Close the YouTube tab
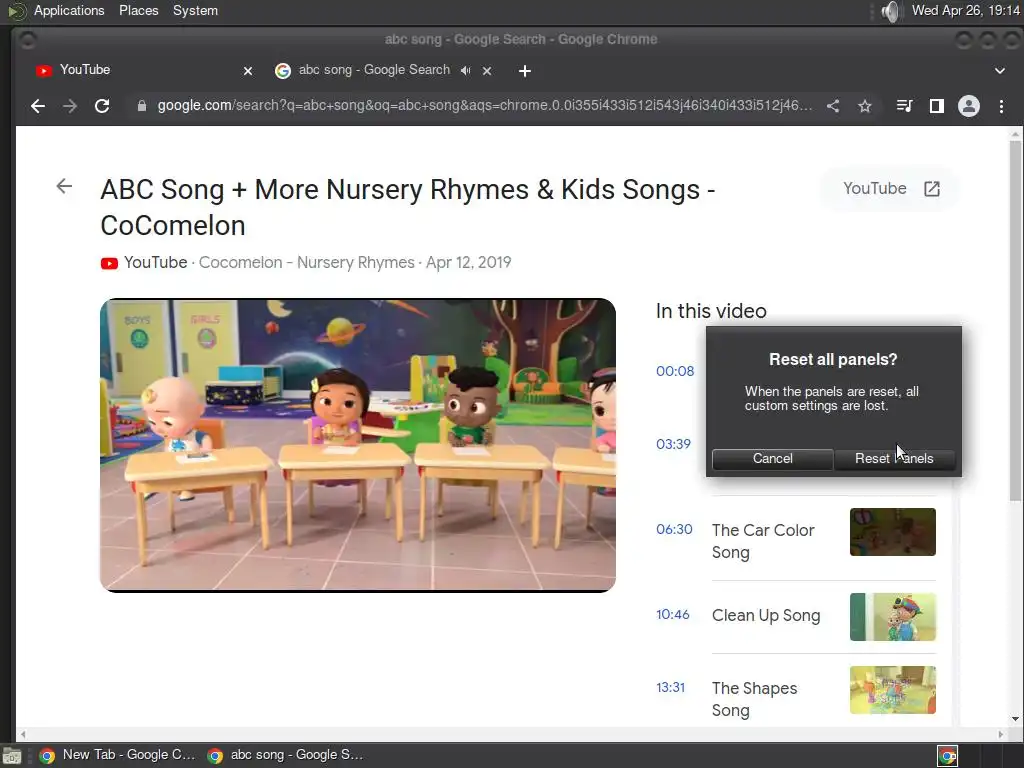1024x768 pixels. [x=248, y=71]
